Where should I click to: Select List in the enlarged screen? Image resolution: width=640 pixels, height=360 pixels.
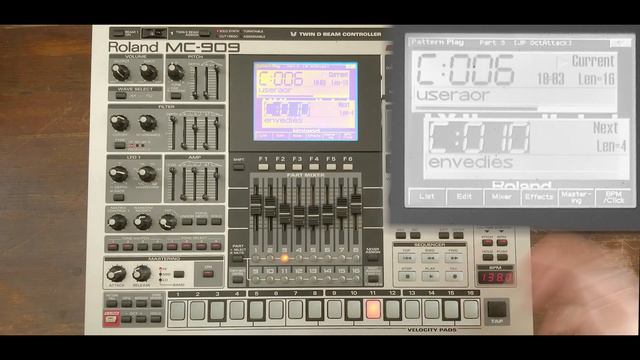427,197
